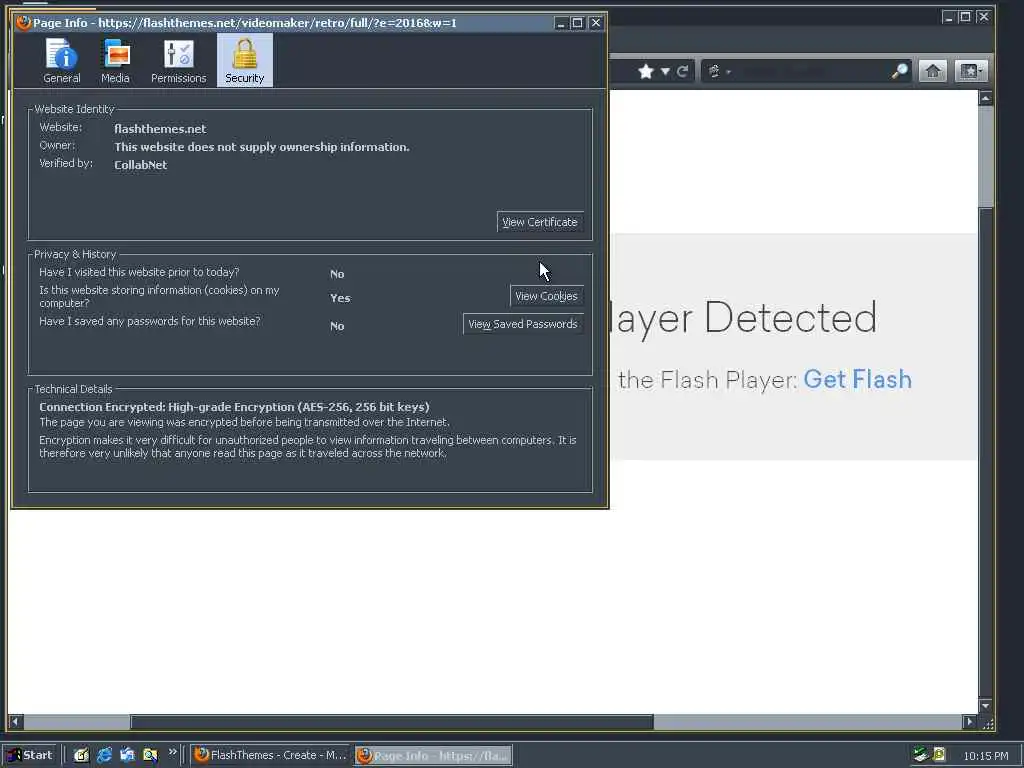Minimize the main browser window
This screenshot has height=768, width=1024.
click(949, 17)
